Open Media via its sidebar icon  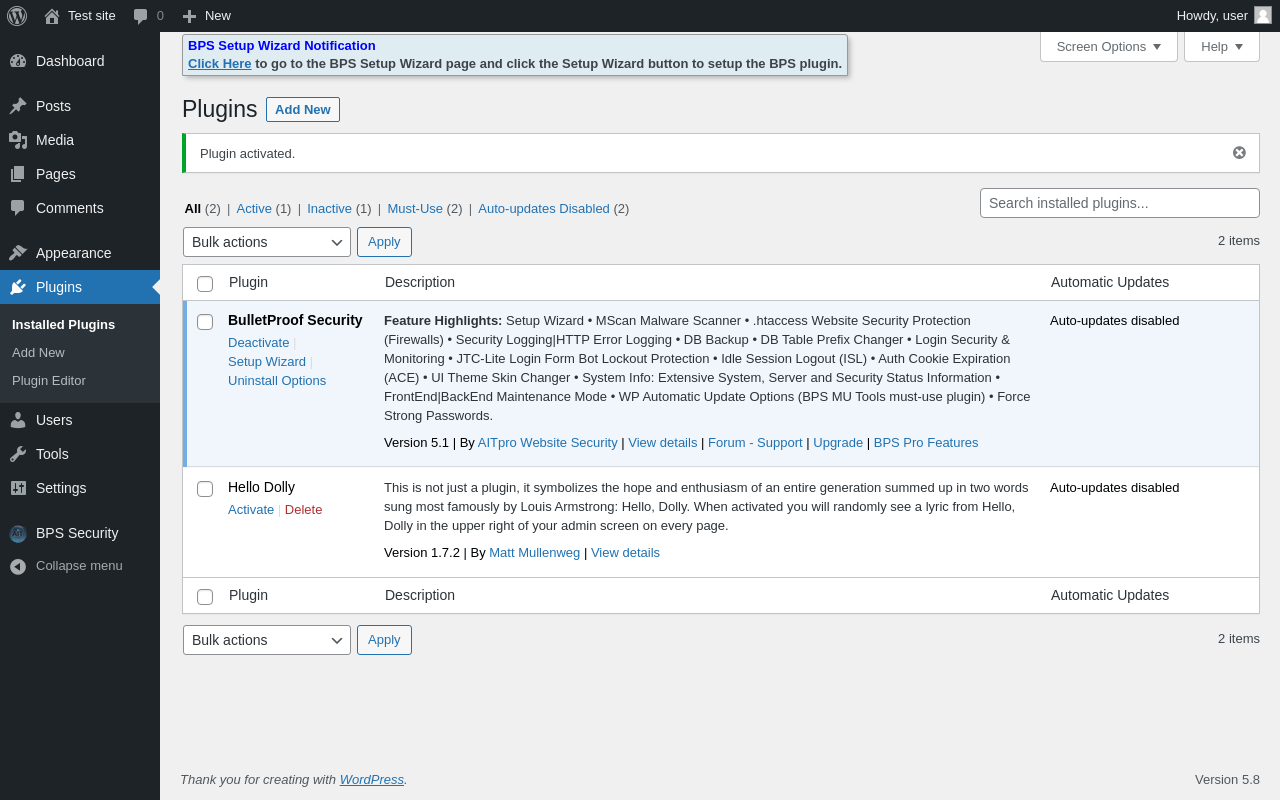click(x=18, y=140)
